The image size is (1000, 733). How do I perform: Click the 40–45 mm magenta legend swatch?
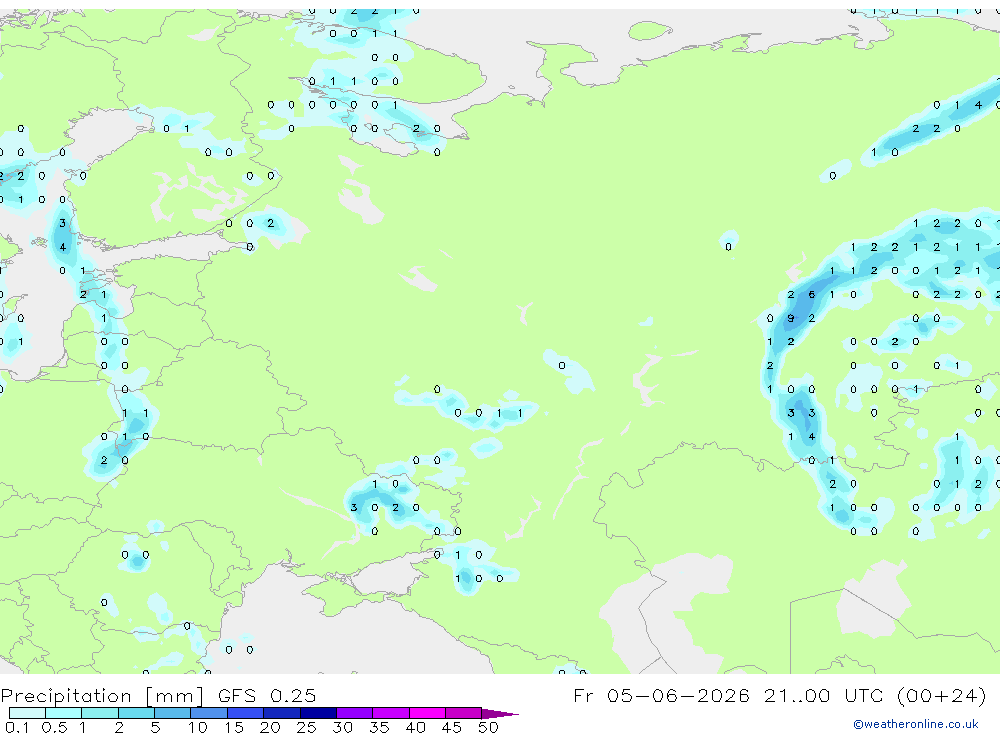427,713
